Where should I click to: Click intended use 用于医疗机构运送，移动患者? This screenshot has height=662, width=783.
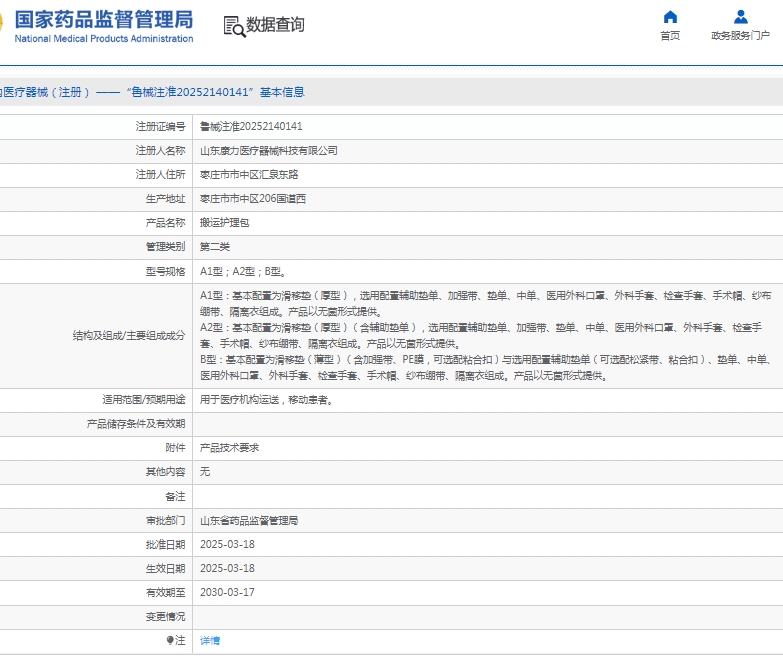pos(266,400)
